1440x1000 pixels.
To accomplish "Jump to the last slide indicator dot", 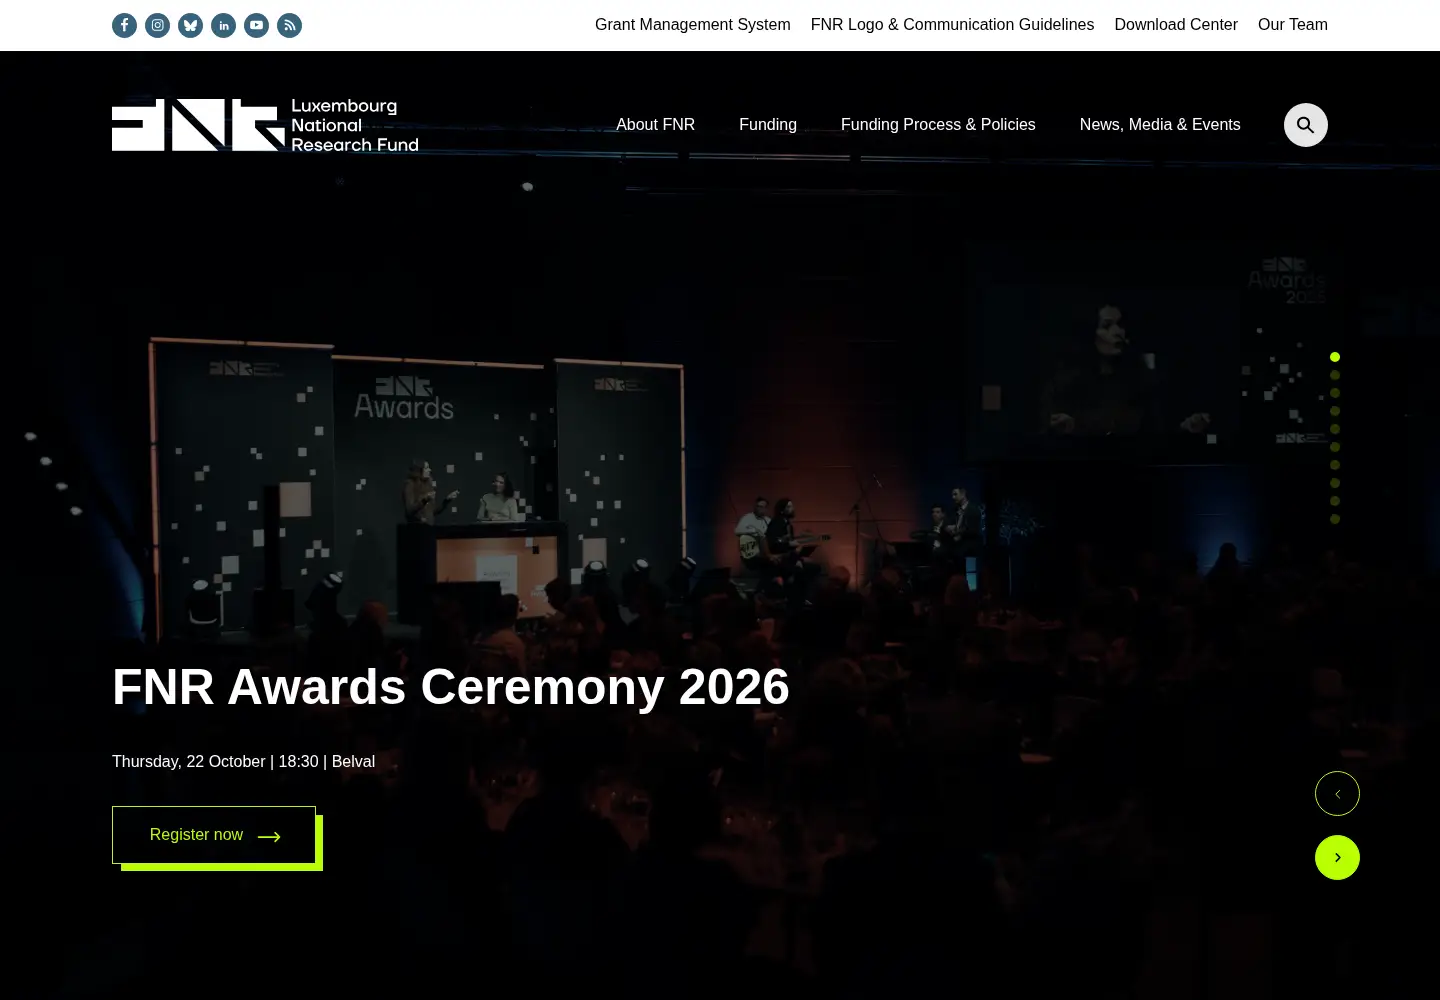I will (1335, 519).
